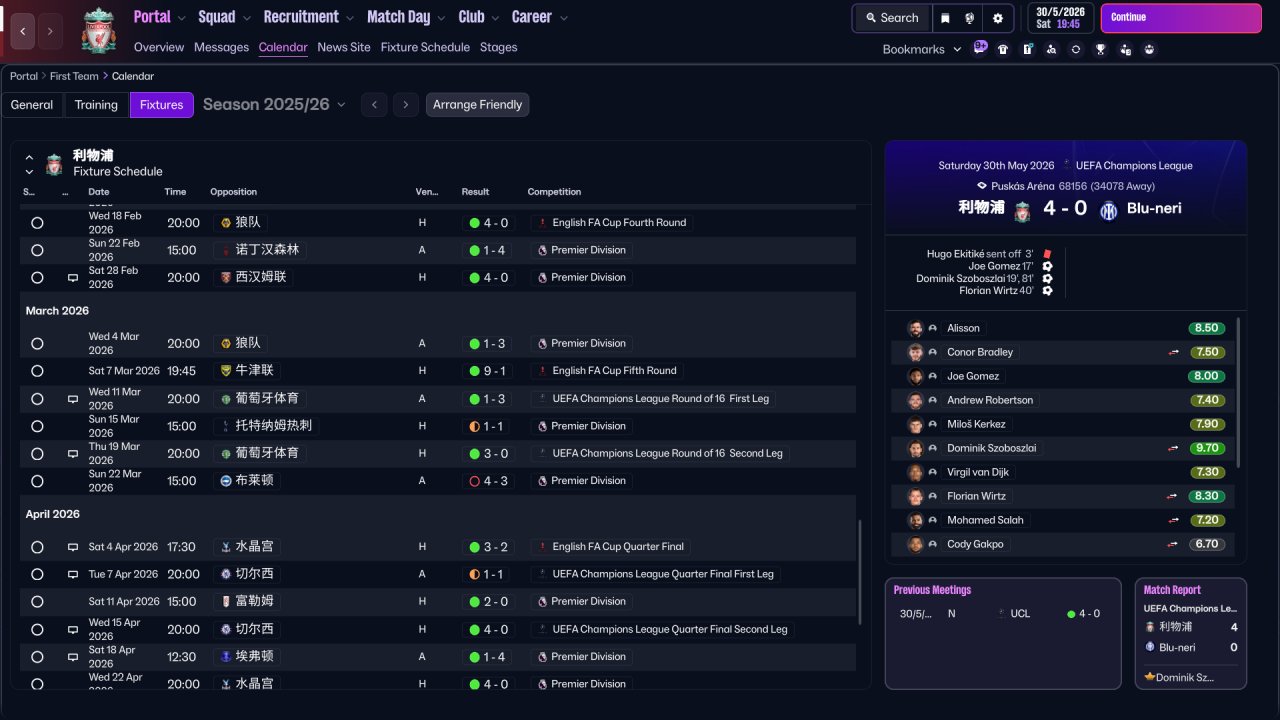Image resolution: width=1280 pixels, height=720 pixels.
Task: Click the Arrange Friendly button
Action: point(477,105)
